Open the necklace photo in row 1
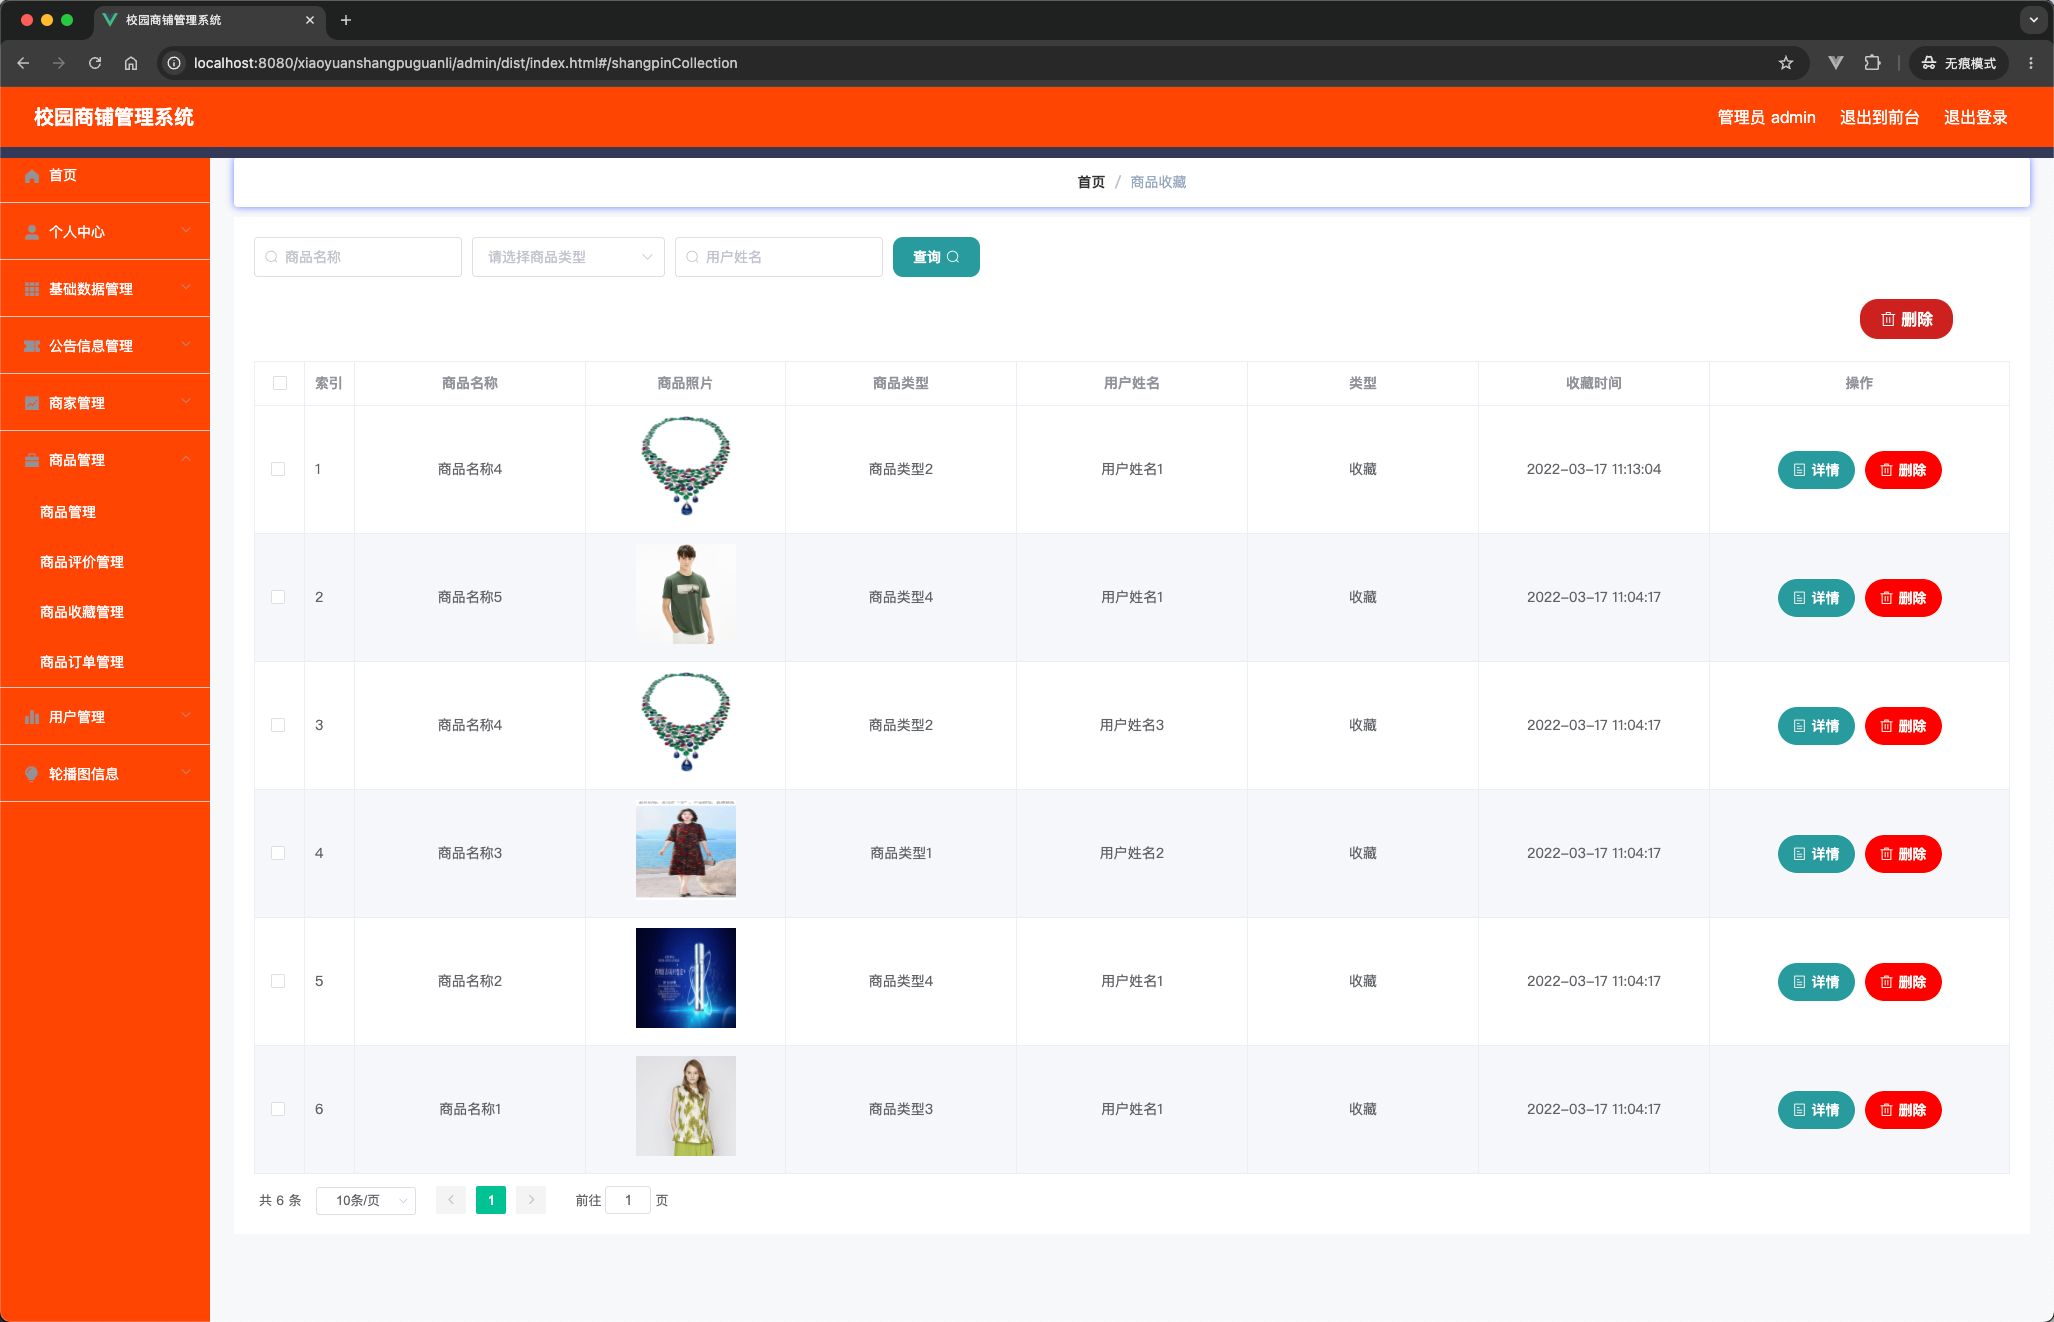The image size is (2054, 1322). (686, 466)
